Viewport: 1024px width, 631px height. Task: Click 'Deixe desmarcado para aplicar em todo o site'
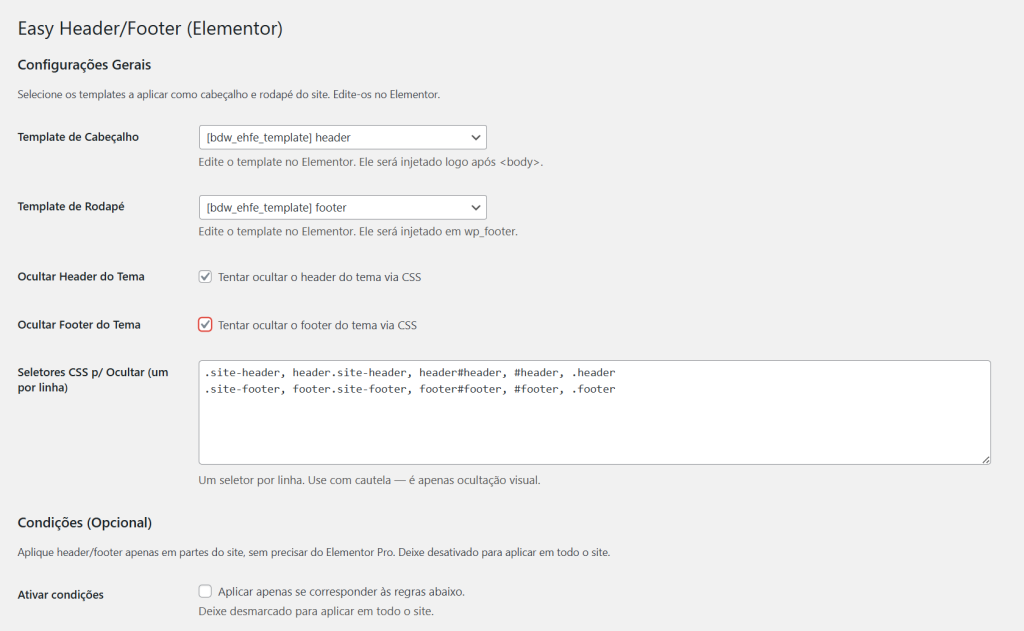point(316,611)
